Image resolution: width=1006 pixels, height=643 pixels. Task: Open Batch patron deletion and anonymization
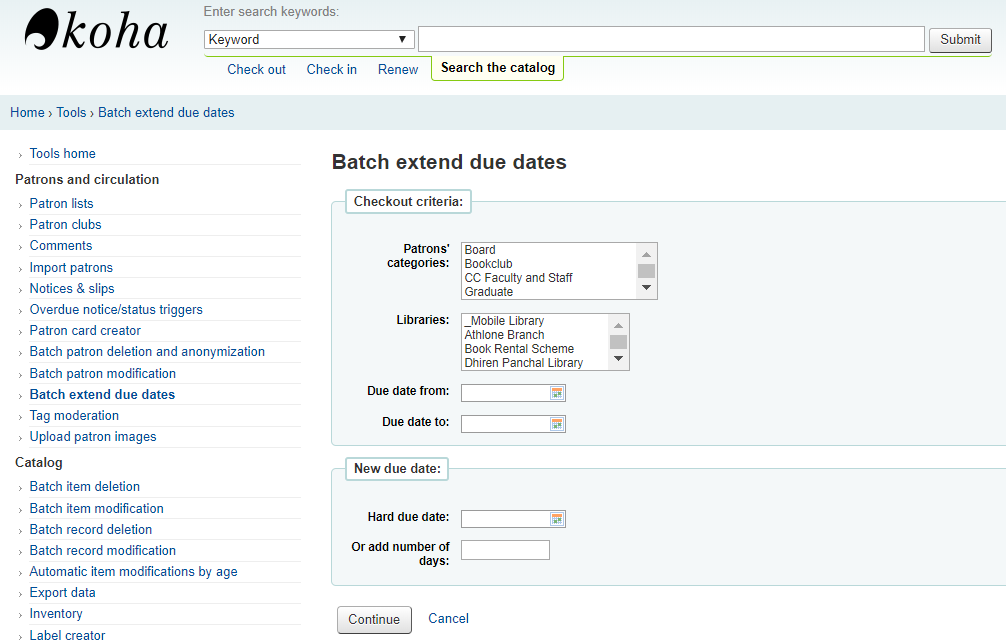pos(147,352)
